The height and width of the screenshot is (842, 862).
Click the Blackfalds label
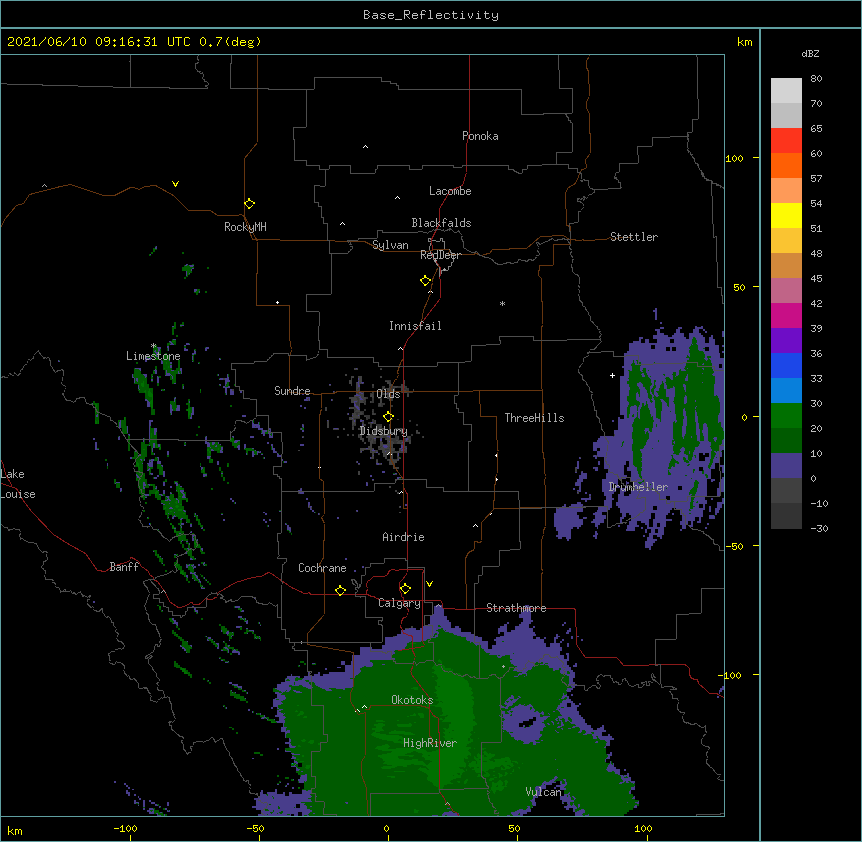(x=441, y=223)
